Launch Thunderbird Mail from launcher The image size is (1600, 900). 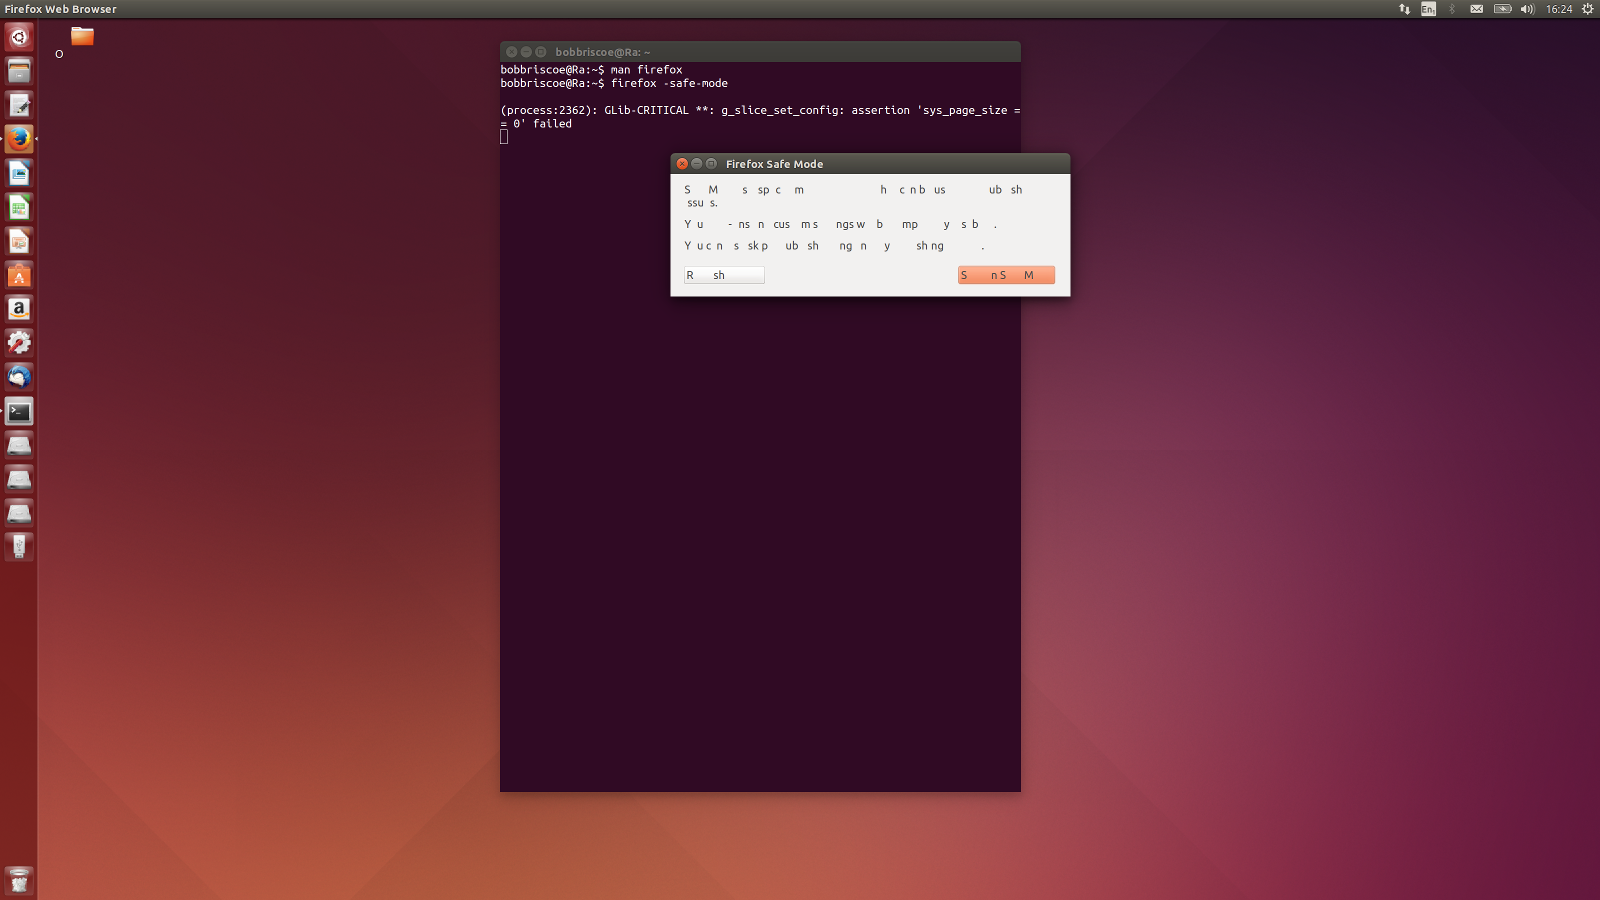19,377
